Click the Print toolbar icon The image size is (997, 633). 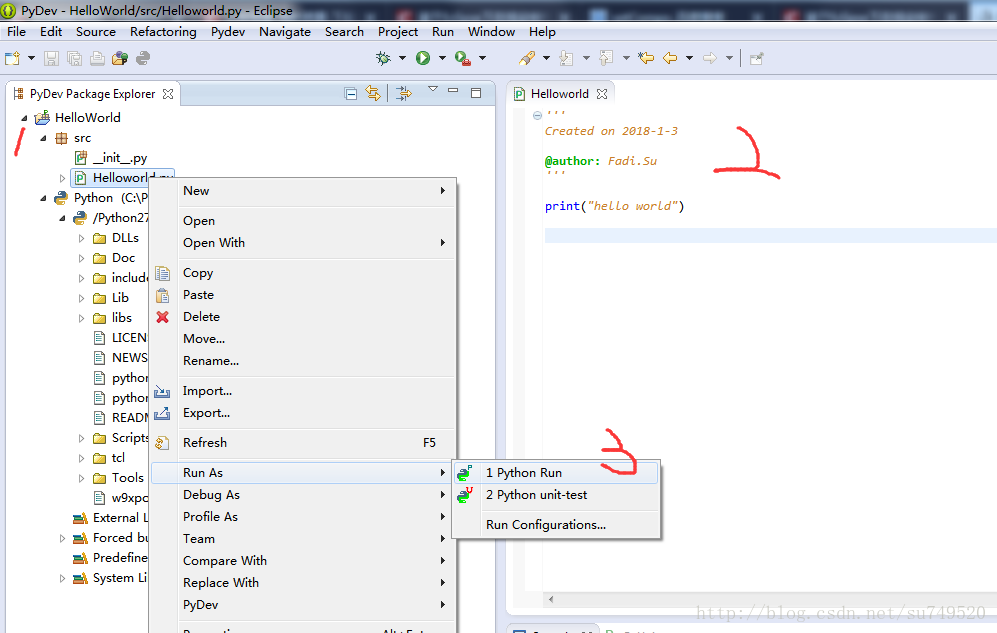pyautogui.click(x=97, y=58)
